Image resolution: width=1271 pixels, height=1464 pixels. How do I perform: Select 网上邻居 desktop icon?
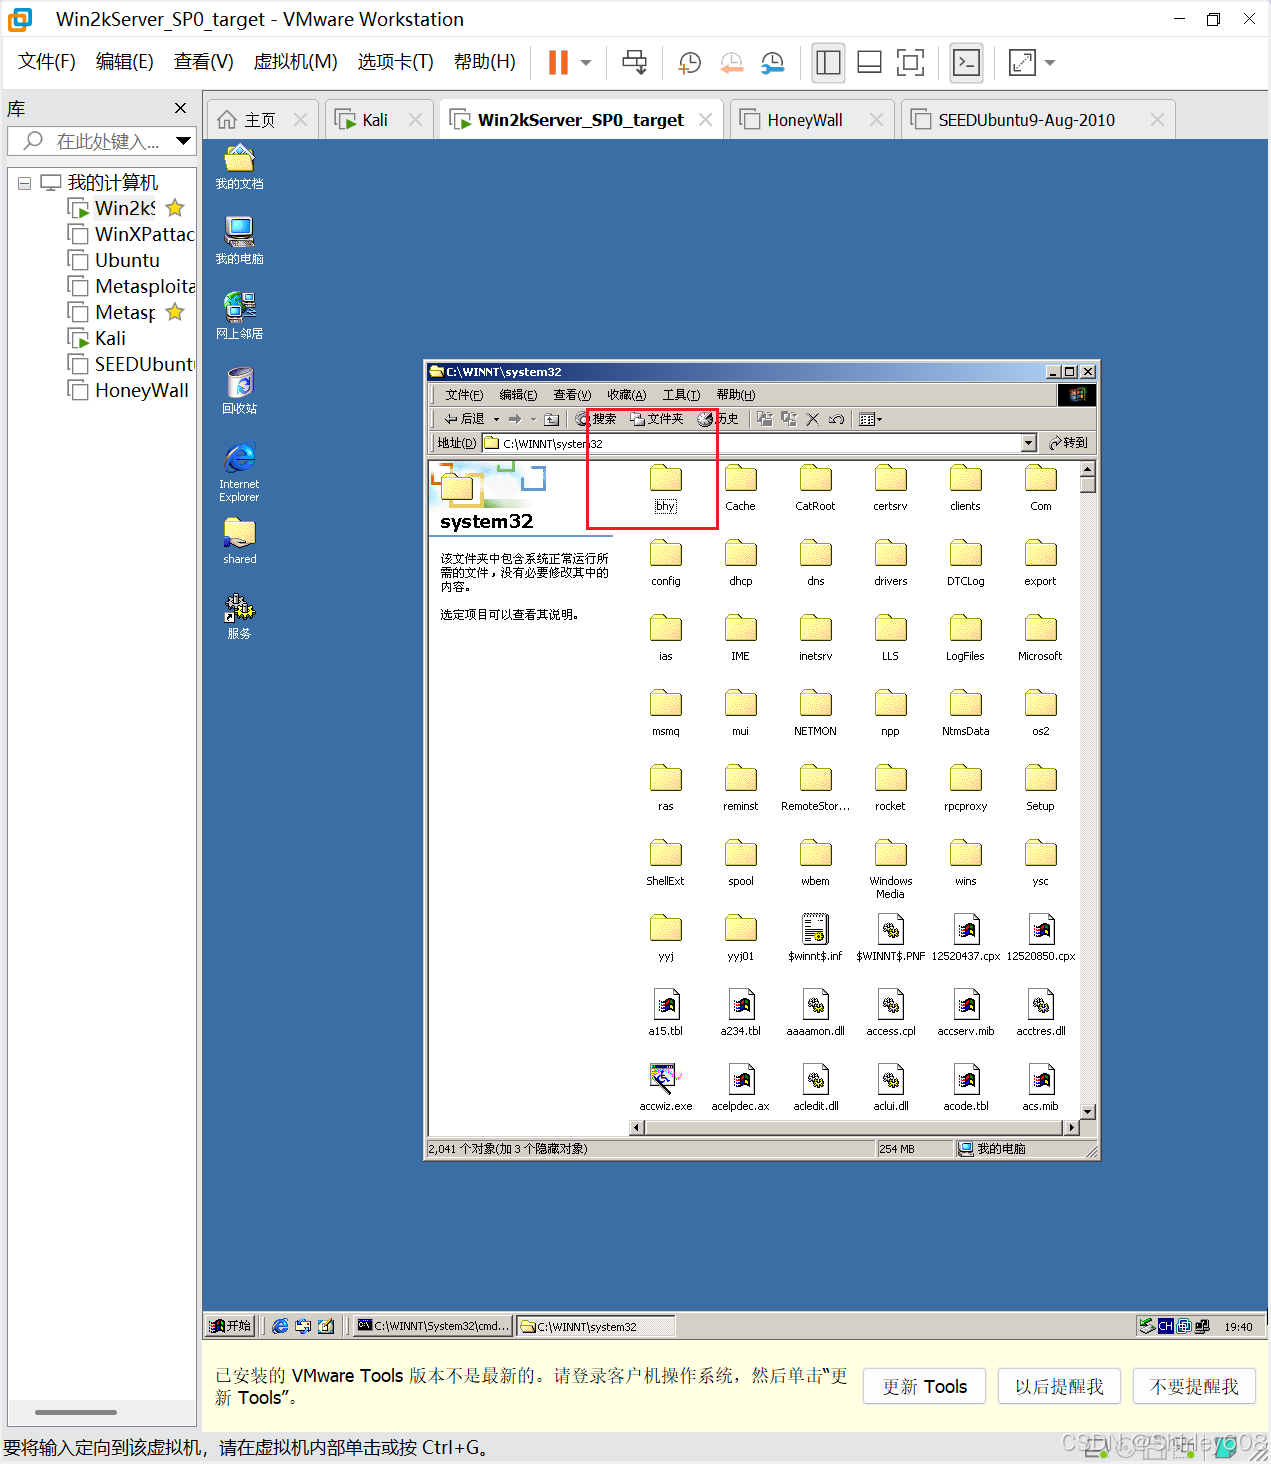[x=239, y=316]
